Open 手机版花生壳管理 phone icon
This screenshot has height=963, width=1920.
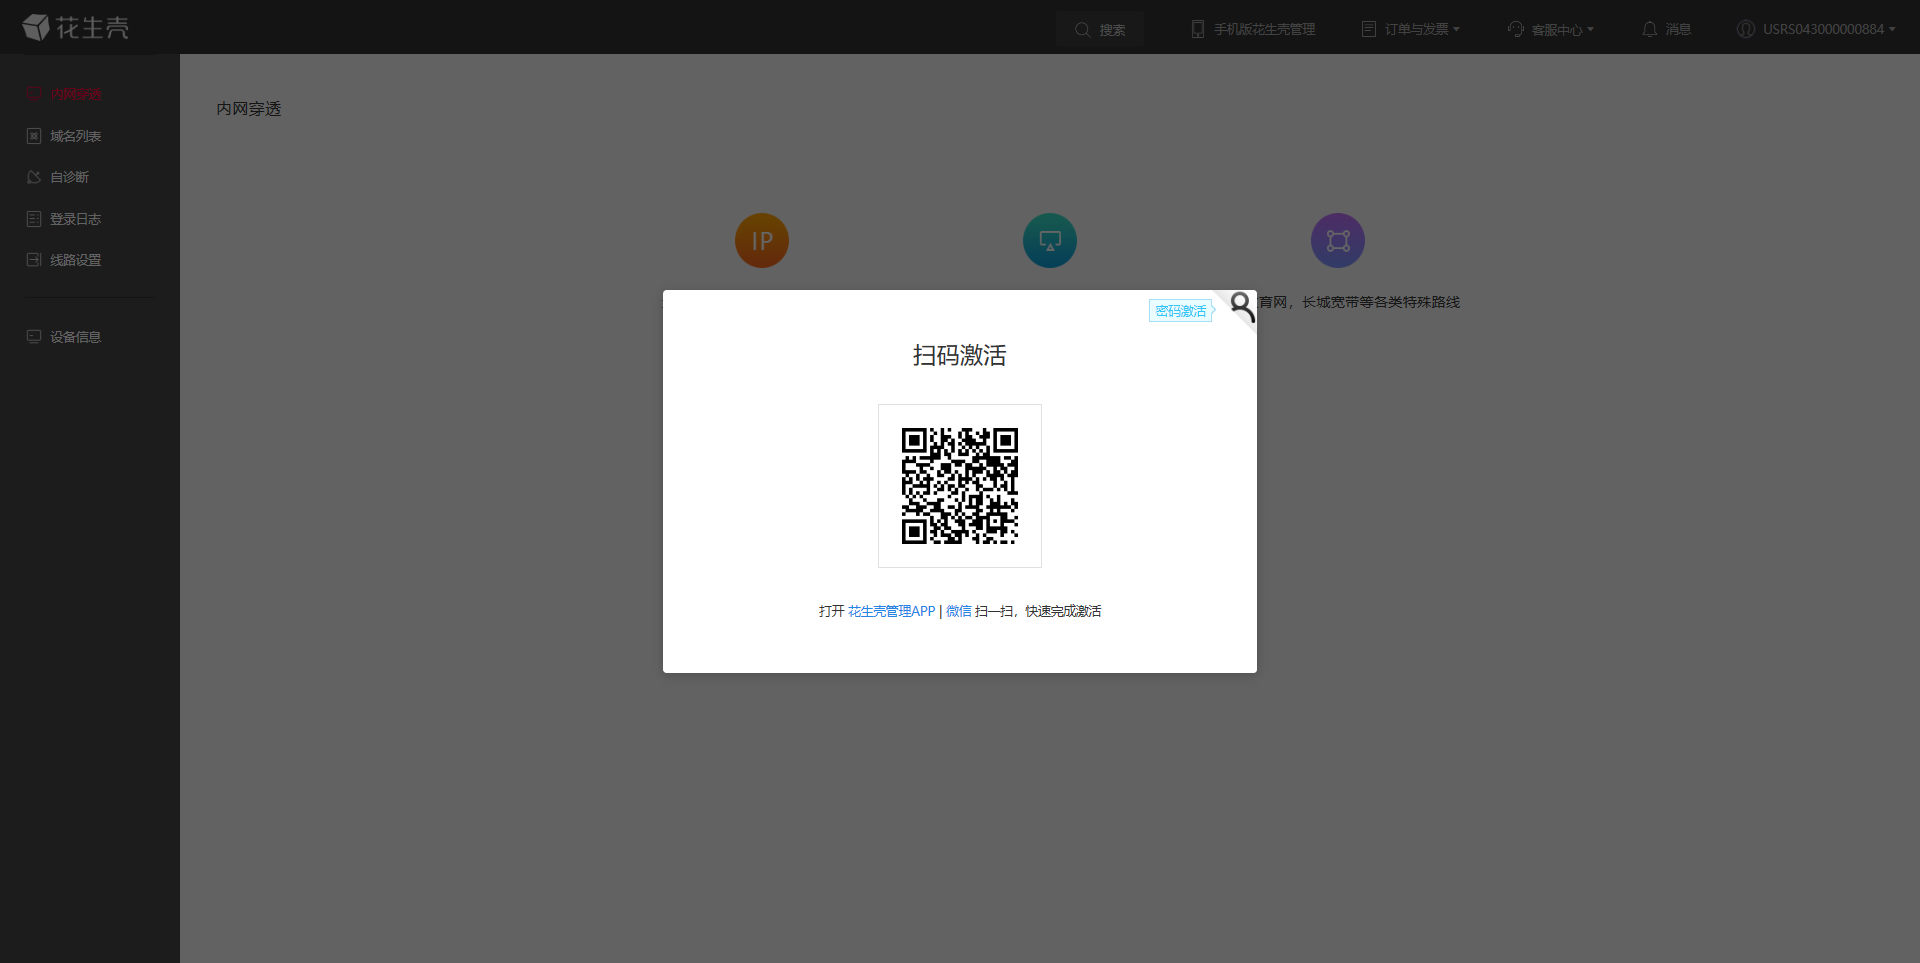[1197, 30]
